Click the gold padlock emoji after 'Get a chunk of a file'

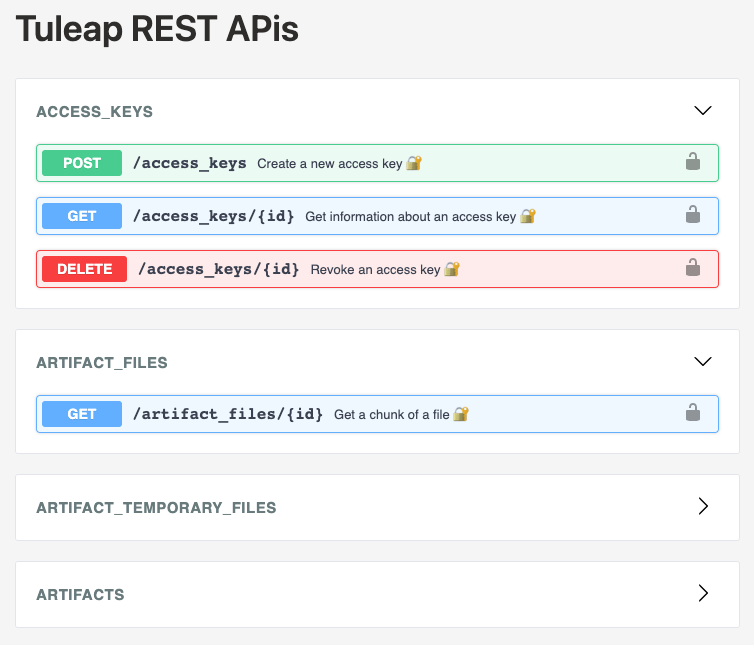pos(461,414)
